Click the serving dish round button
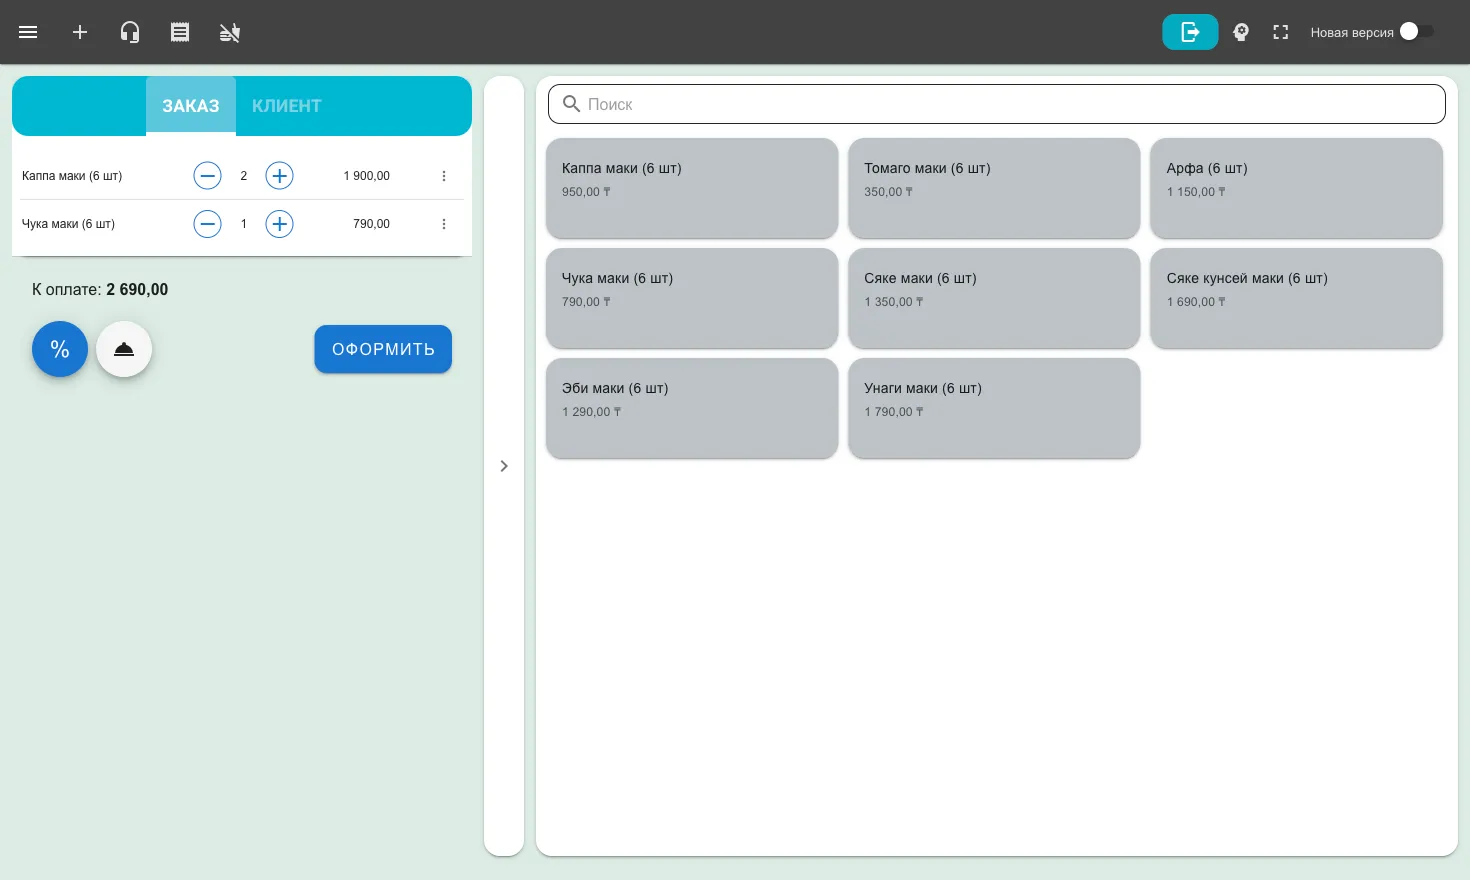Image resolution: width=1470 pixels, height=880 pixels. (x=124, y=349)
